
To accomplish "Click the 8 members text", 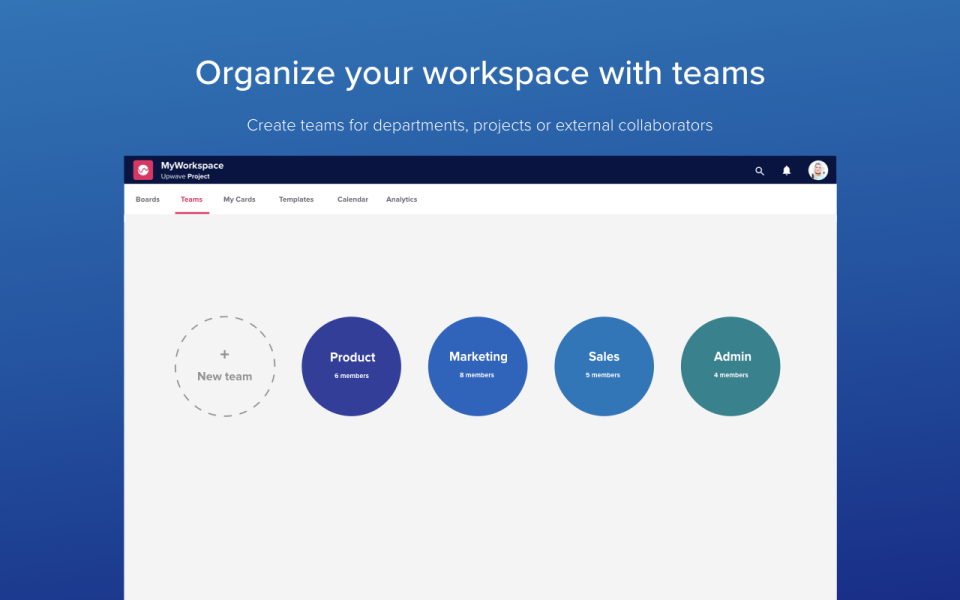I will pos(477,375).
